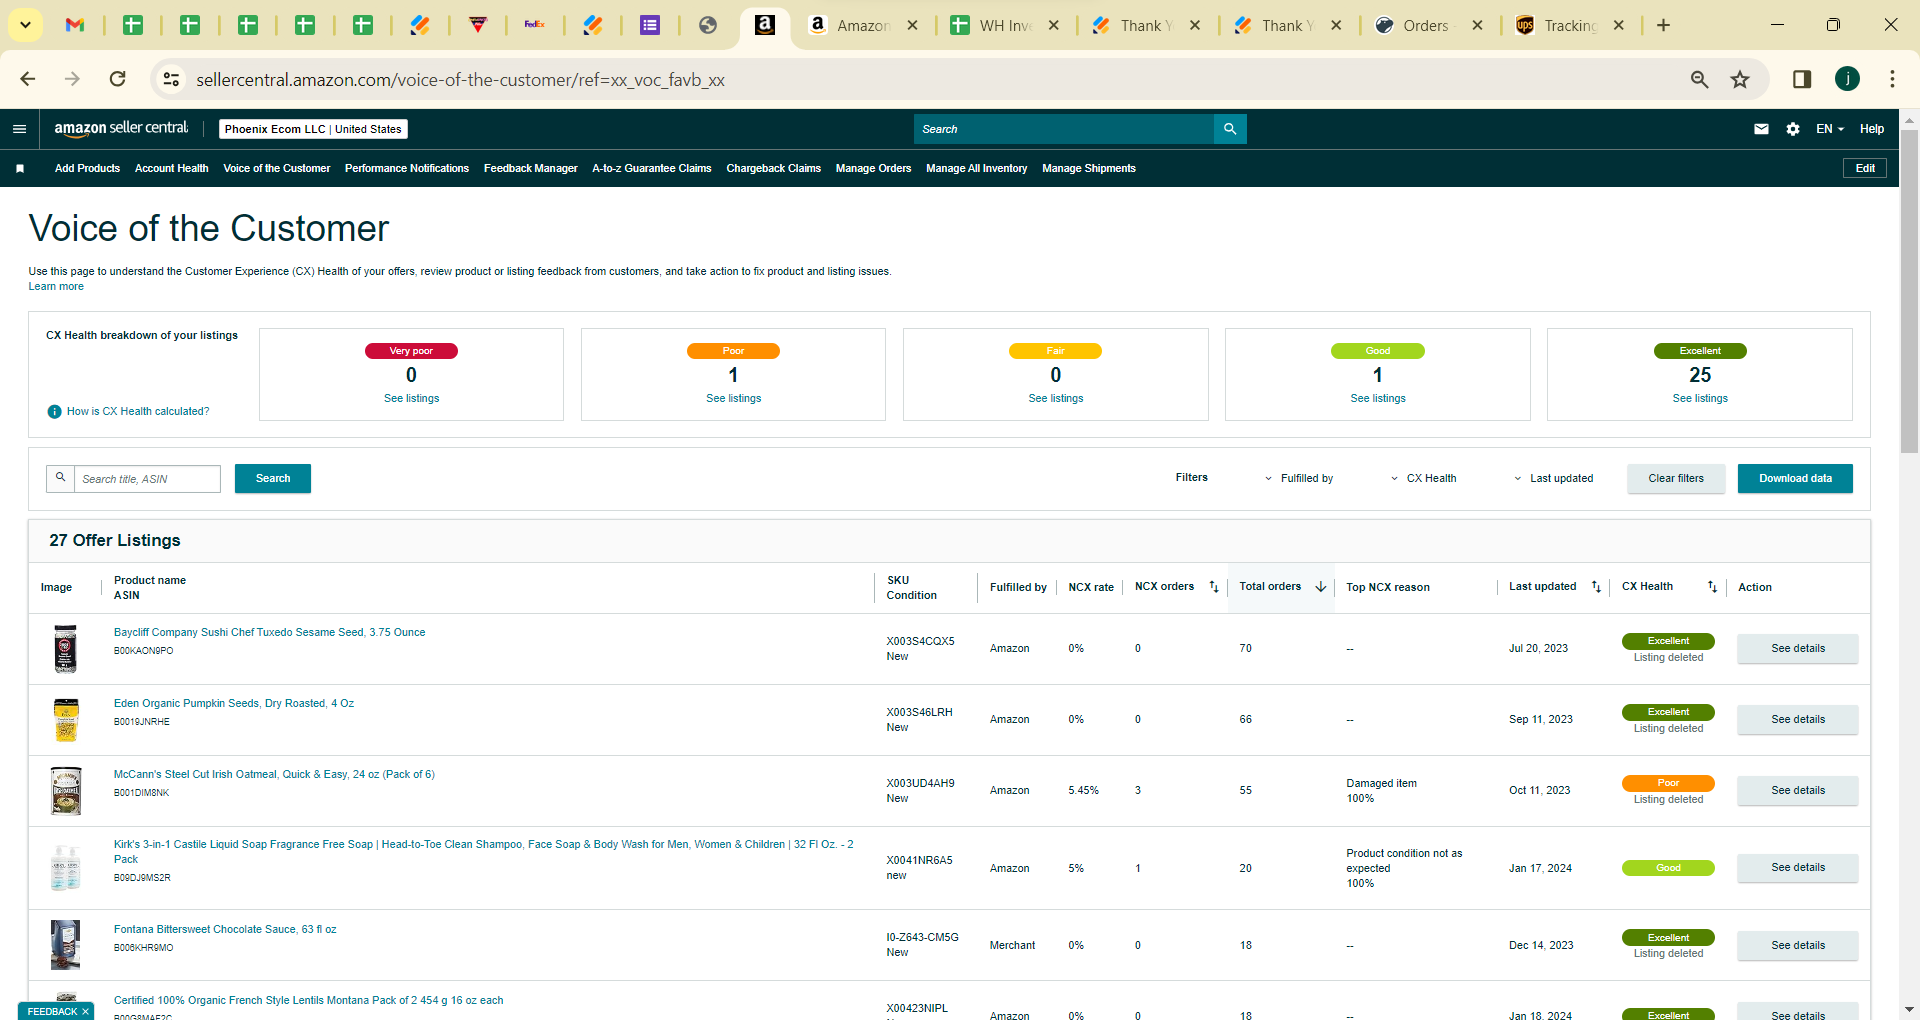Click the teal Search button
Viewport: 1920px width, 1020px height.
[273, 479]
